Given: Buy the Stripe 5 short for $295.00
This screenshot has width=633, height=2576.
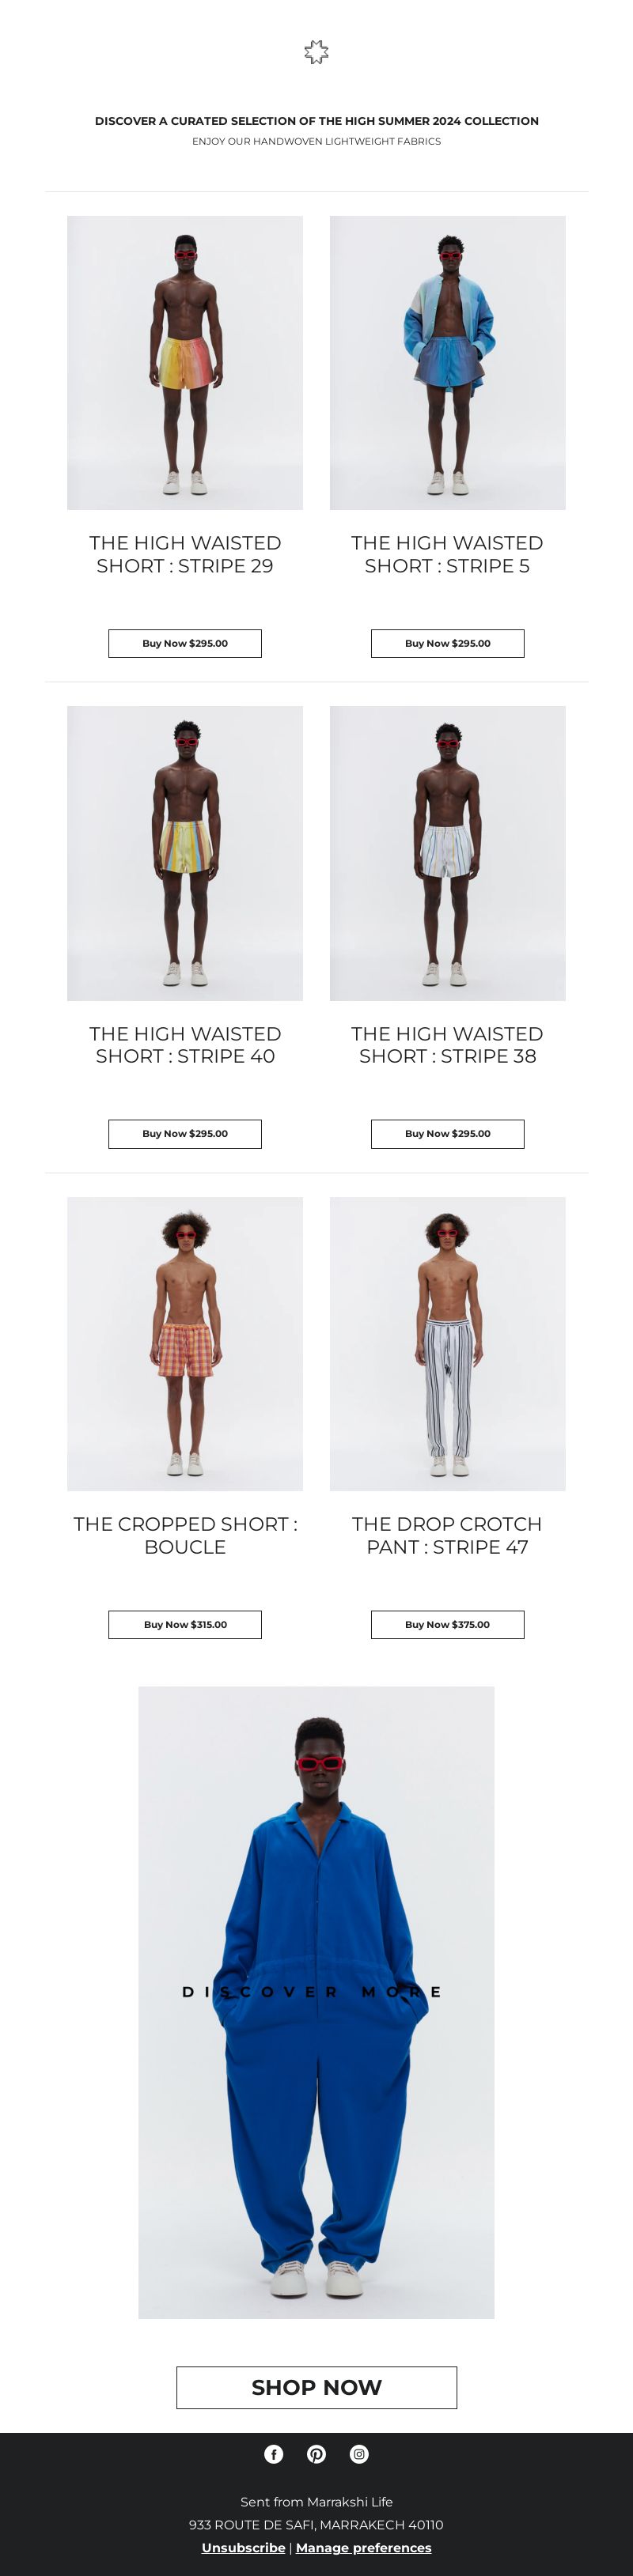Looking at the screenshot, I should 447,643.
